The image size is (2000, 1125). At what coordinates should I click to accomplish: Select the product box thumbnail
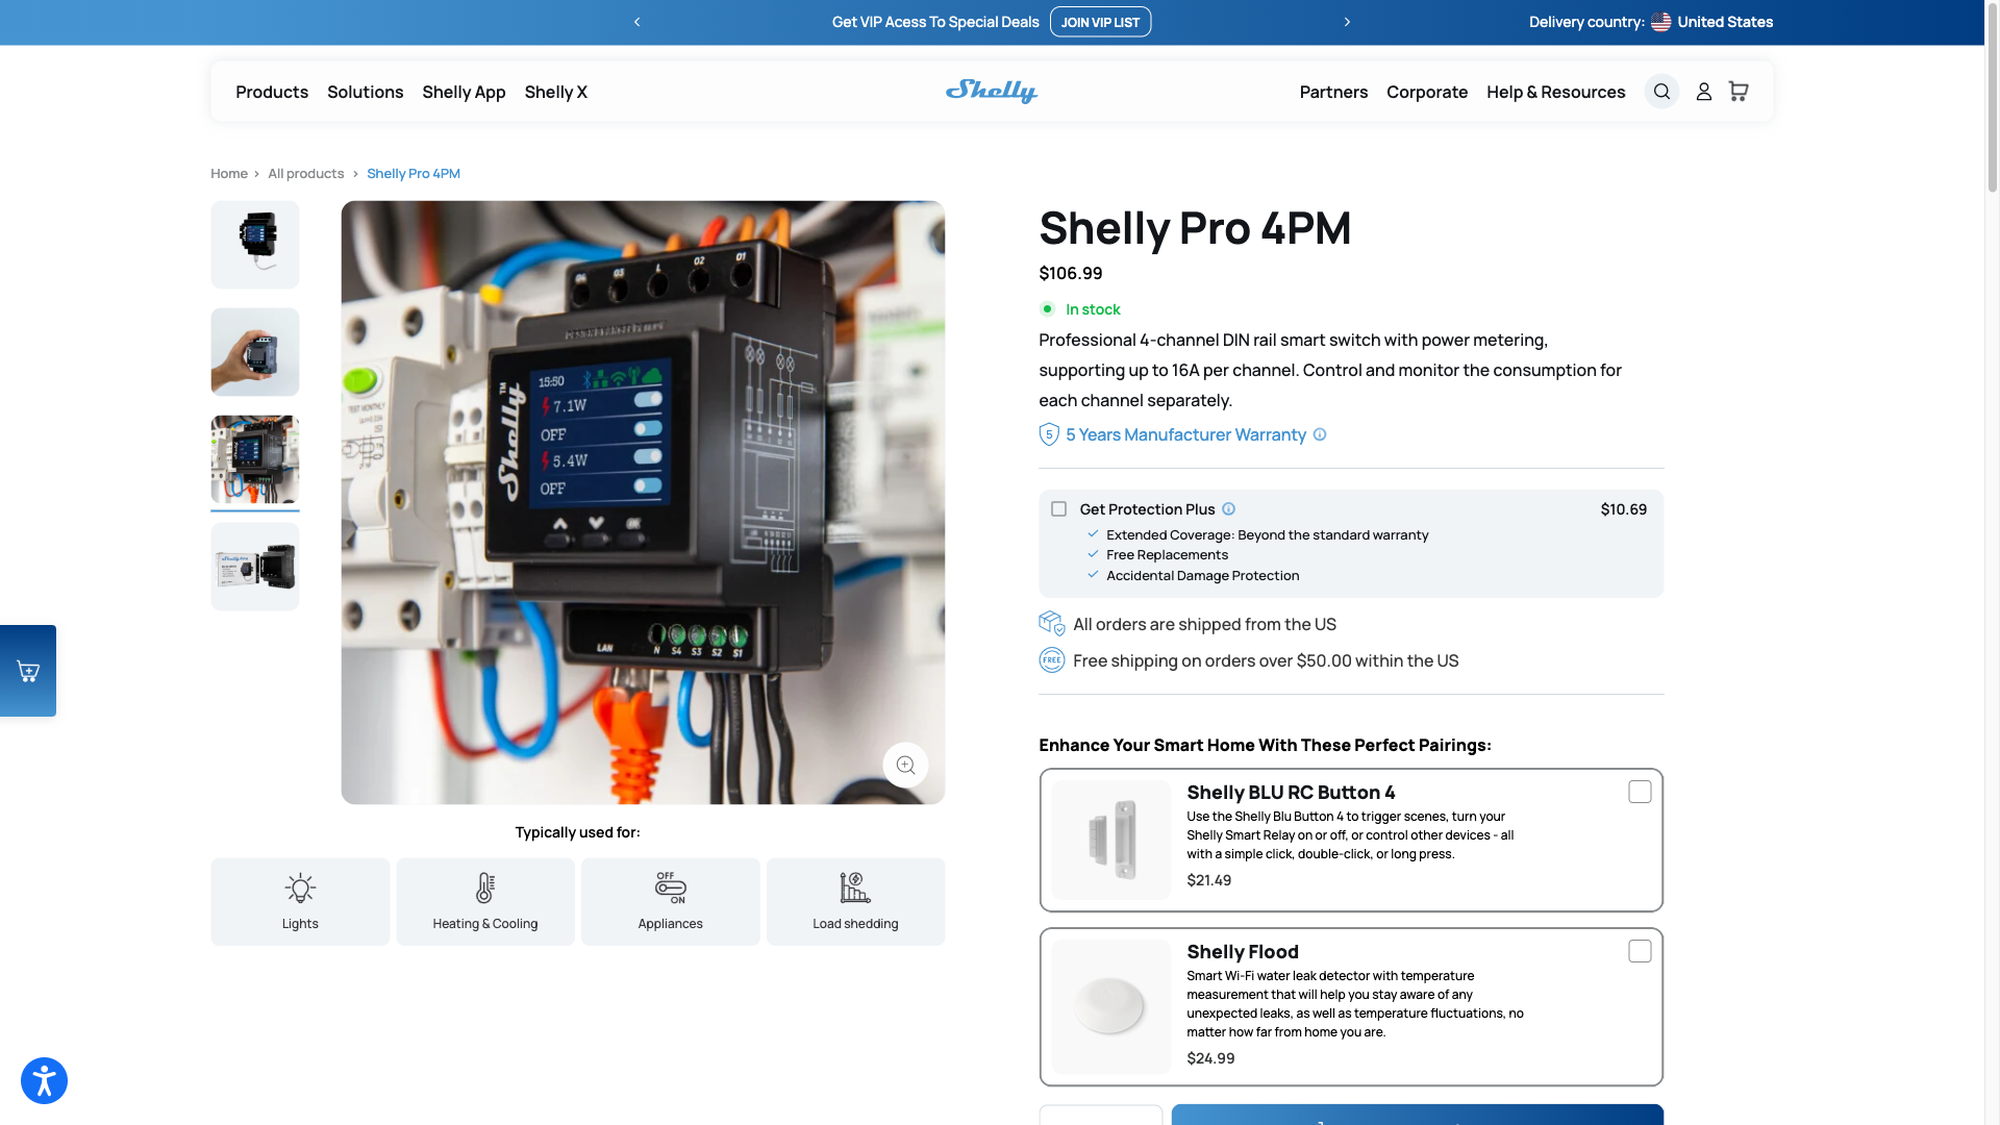255,567
